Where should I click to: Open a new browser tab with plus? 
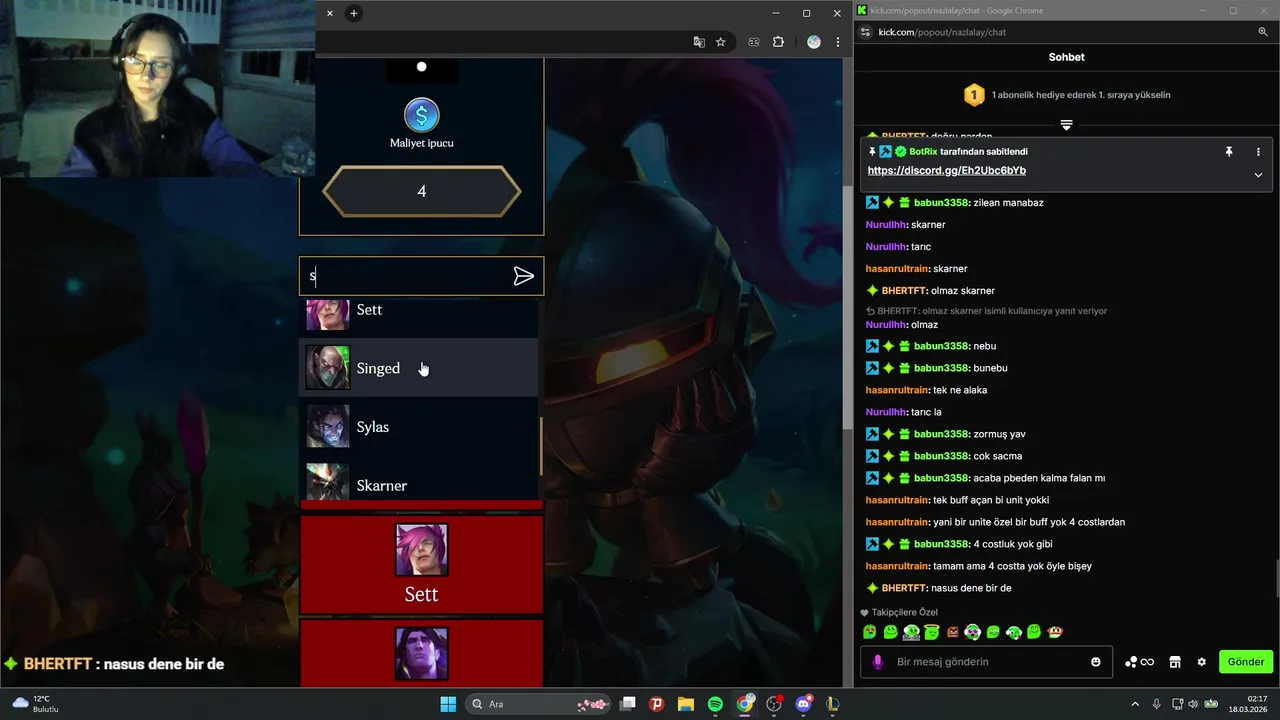pos(353,13)
